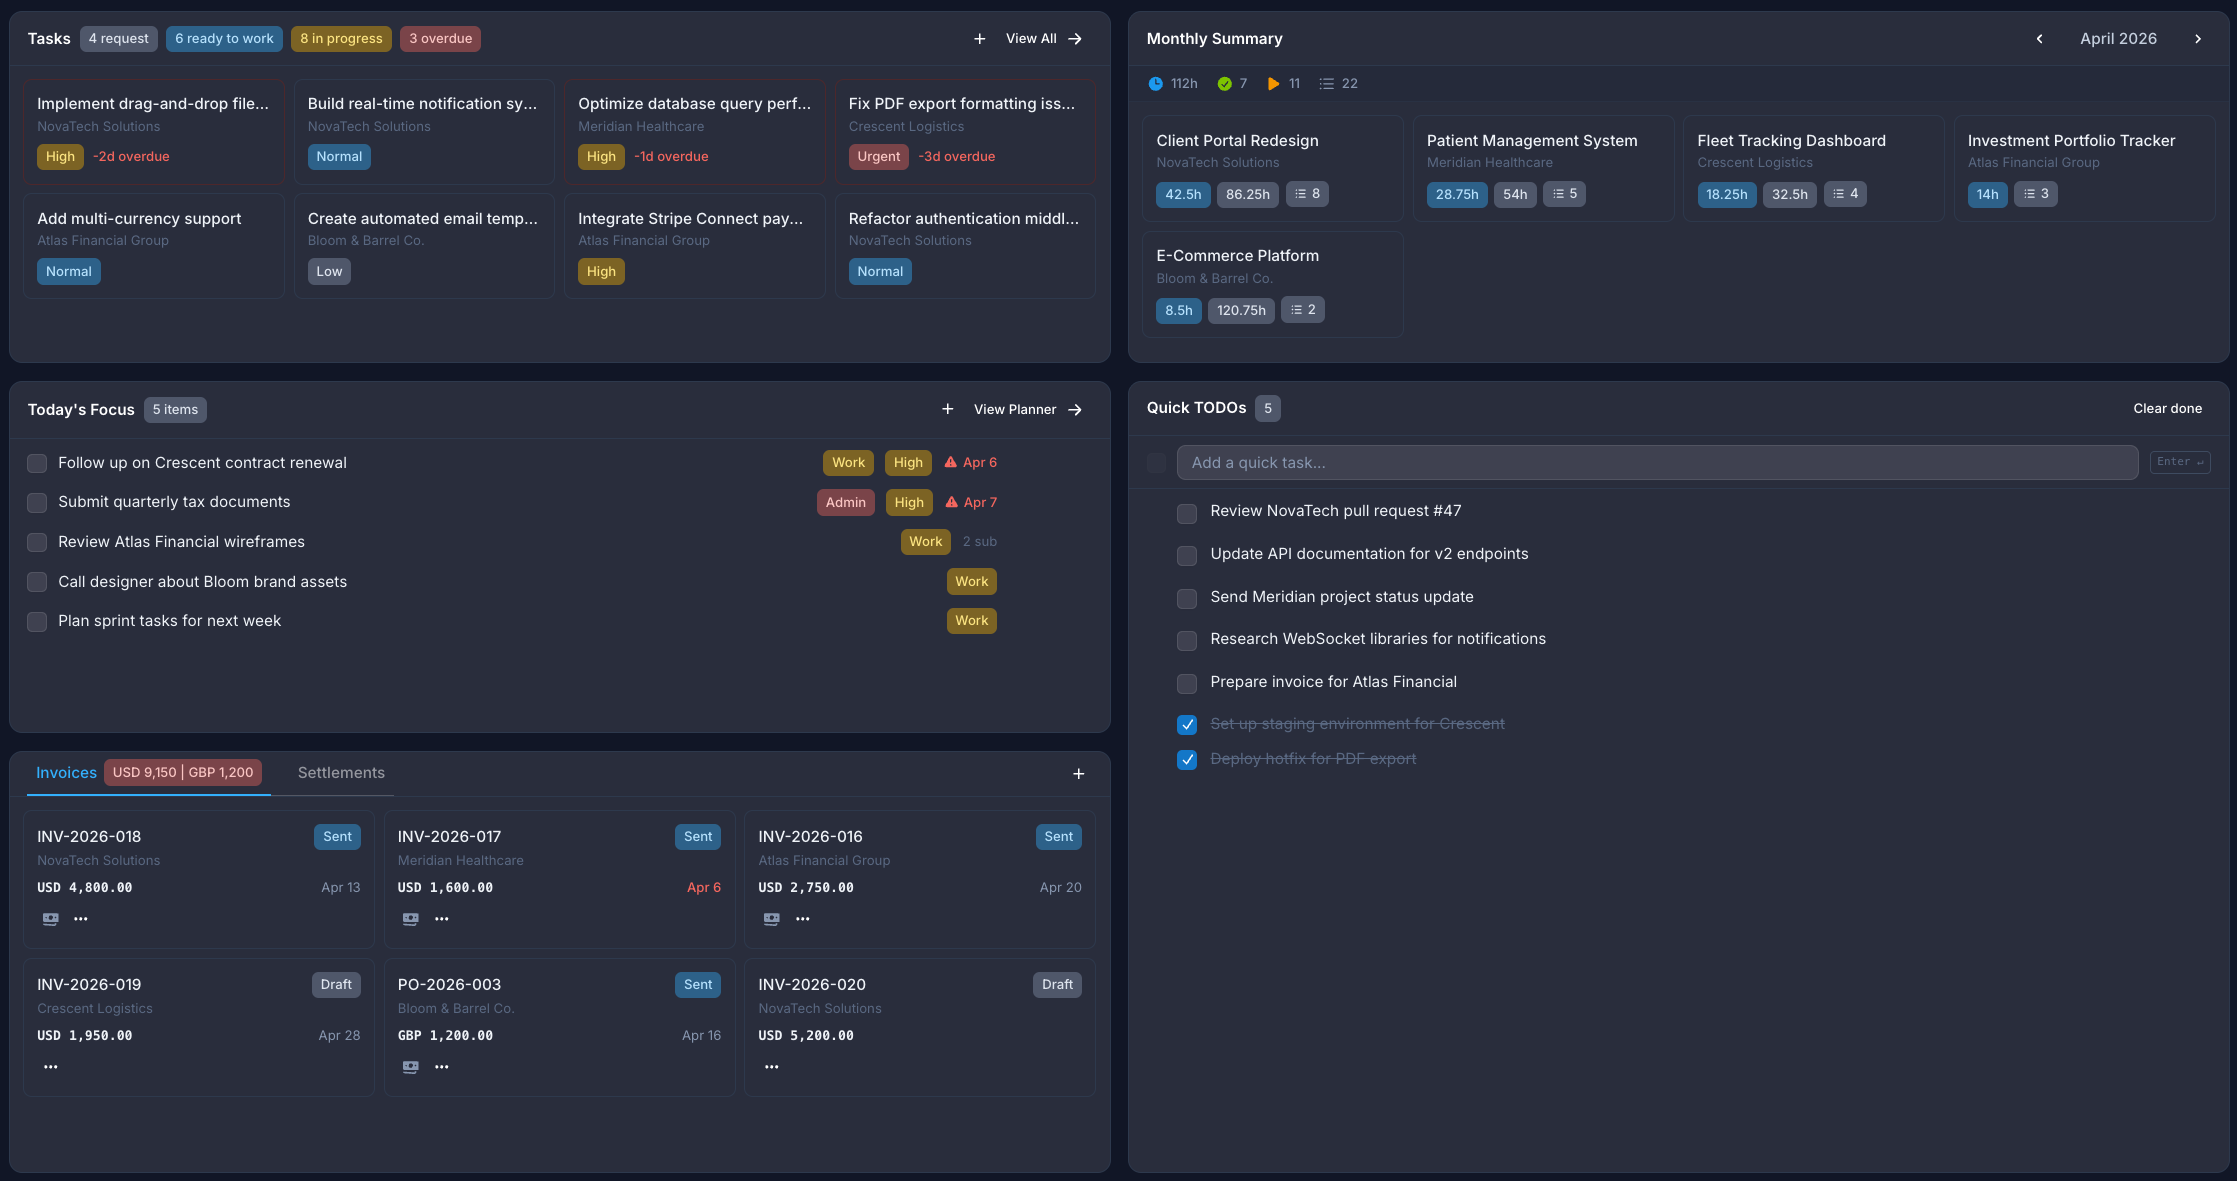This screenshot has height=1181, width=2237.
Task: Open the April 2026 month selector
Action: pos(2118,39)
